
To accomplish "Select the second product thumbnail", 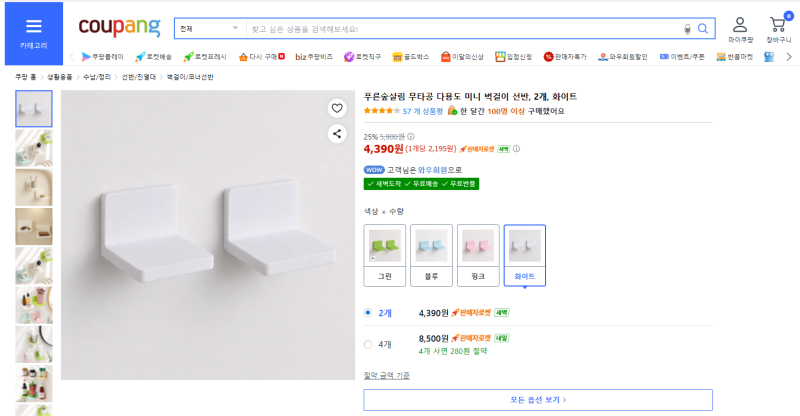I will click(34, 148).
